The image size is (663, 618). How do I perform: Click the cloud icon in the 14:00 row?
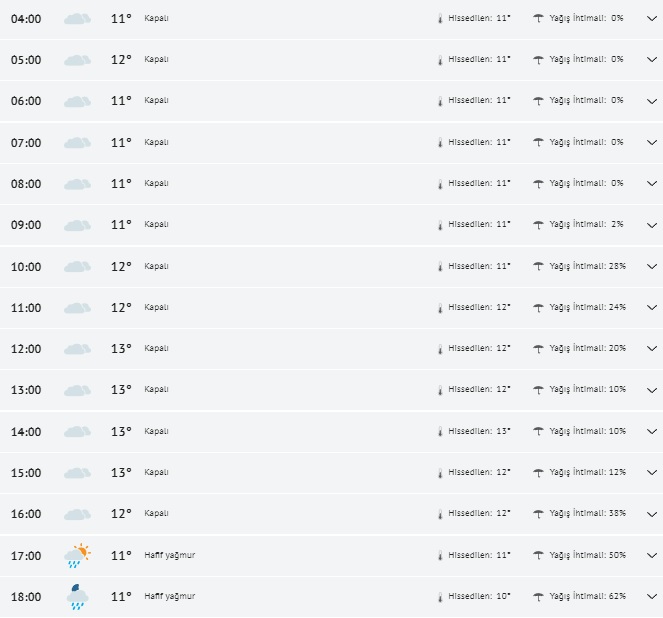77,432
